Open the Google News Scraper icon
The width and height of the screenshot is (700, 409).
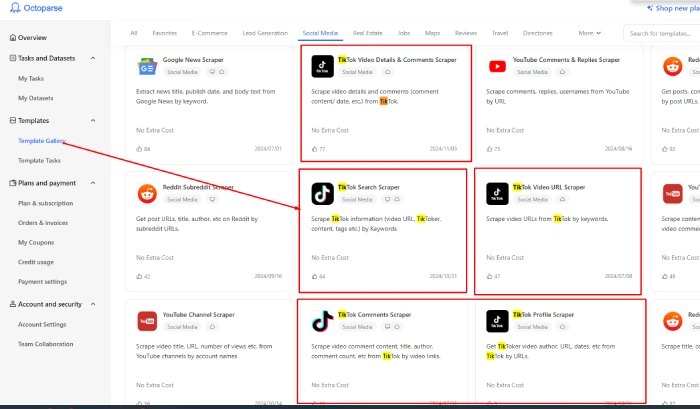click(147, 67)
